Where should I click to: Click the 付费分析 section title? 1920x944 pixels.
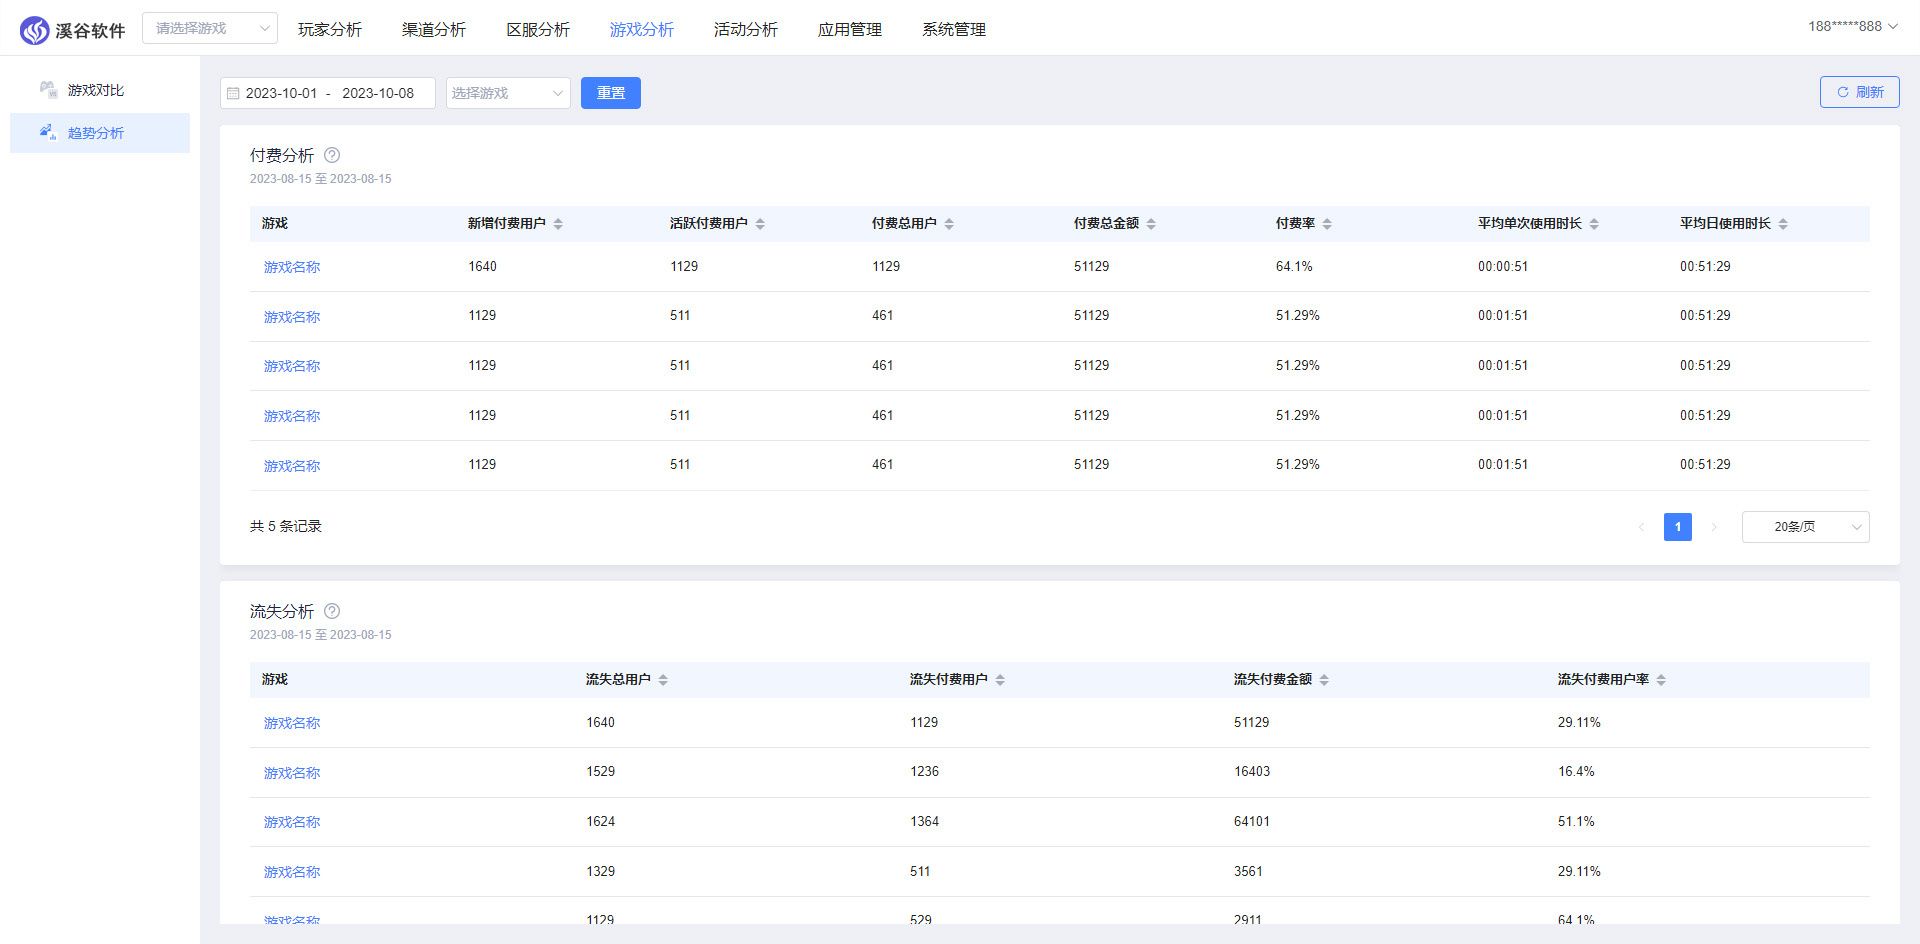pyautogui.click(x=282, y=155)
